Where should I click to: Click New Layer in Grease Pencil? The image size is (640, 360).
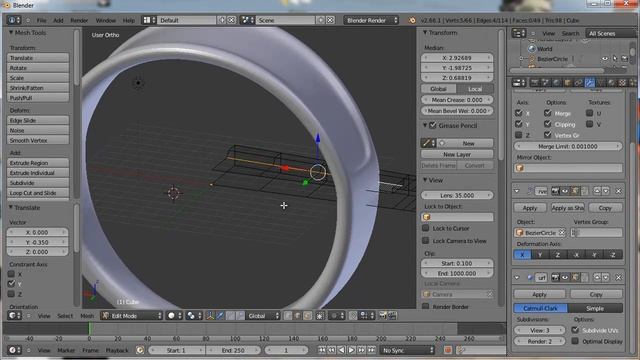click(x=457, y=154)
